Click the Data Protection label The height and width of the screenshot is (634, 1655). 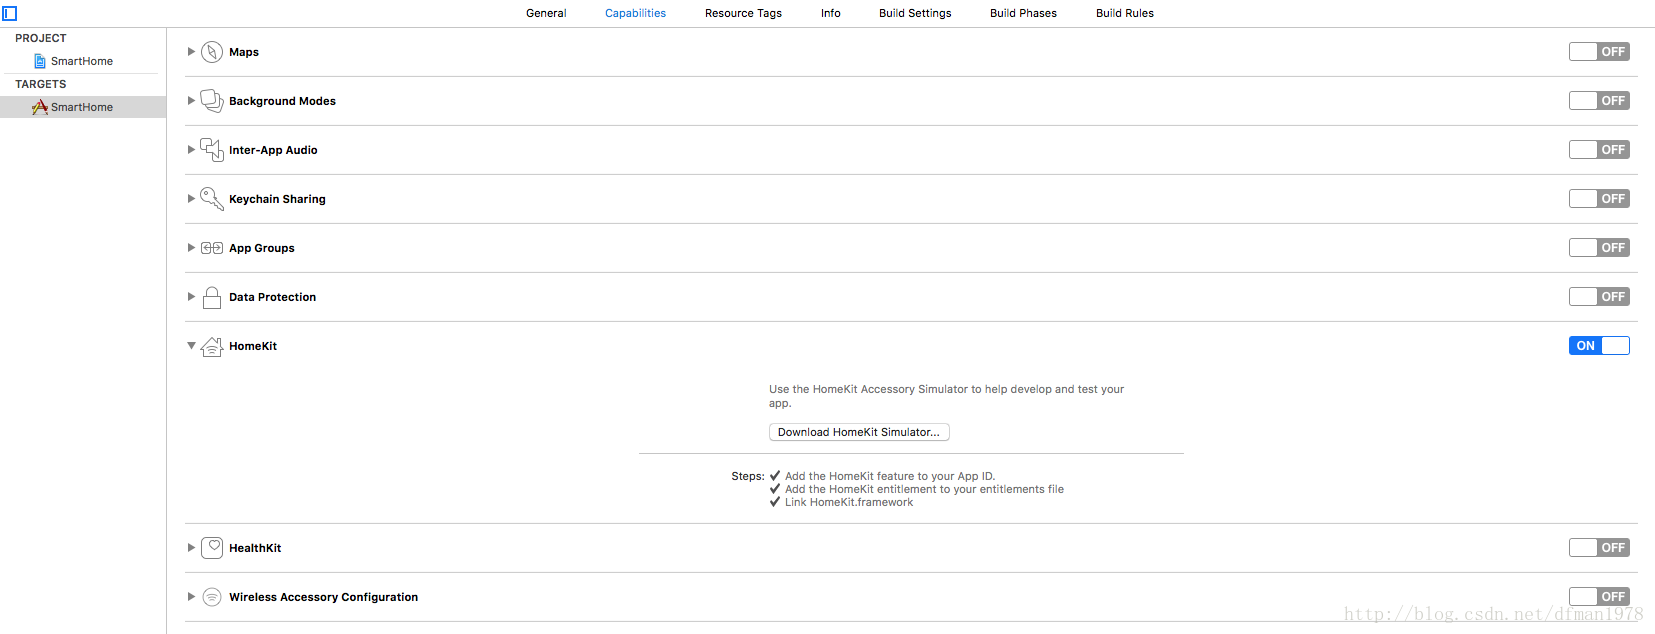pyautogui.click(x=272, y=297)
